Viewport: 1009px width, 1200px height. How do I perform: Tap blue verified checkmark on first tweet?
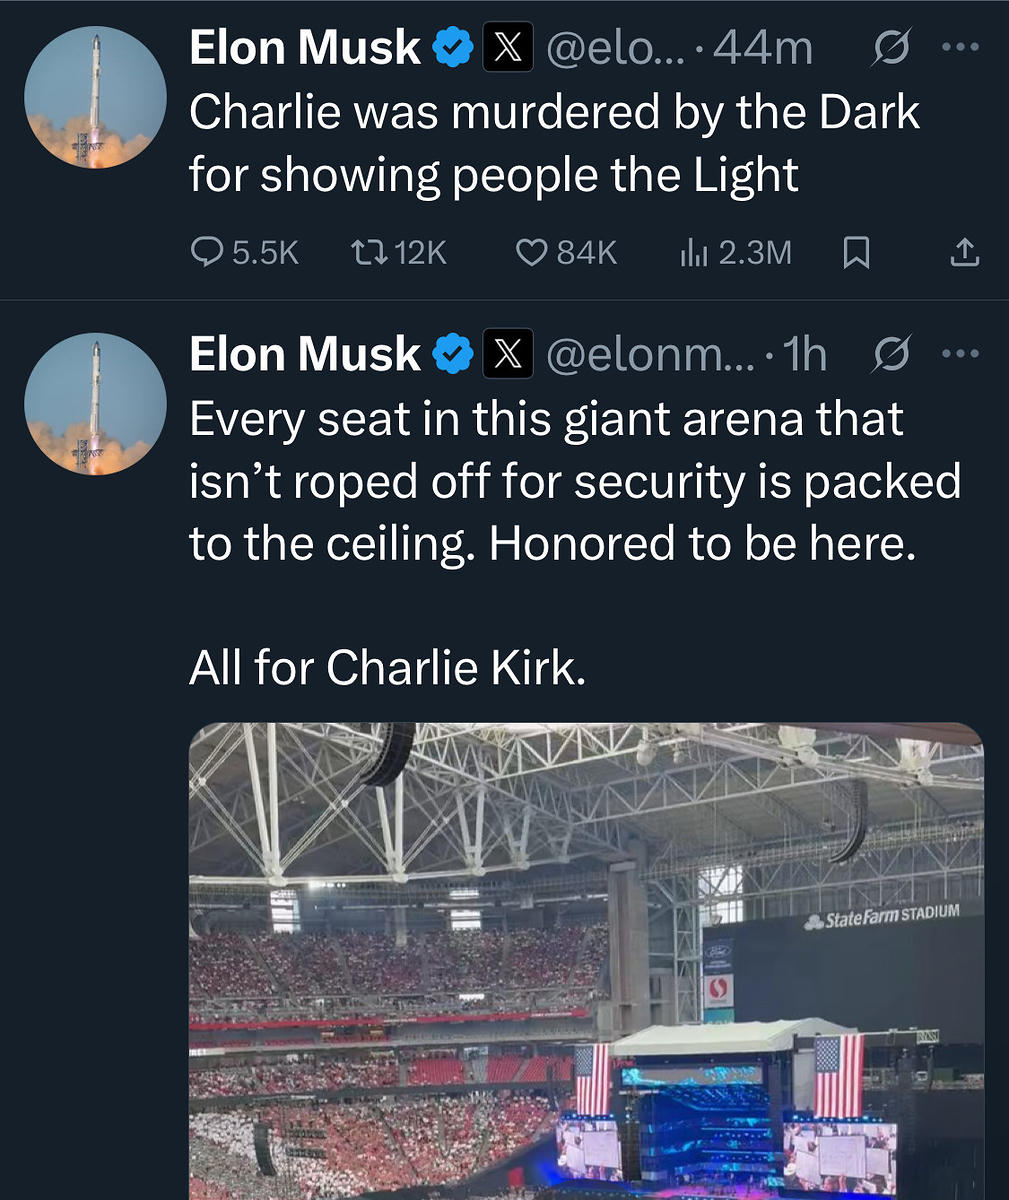tap(452, 48)
